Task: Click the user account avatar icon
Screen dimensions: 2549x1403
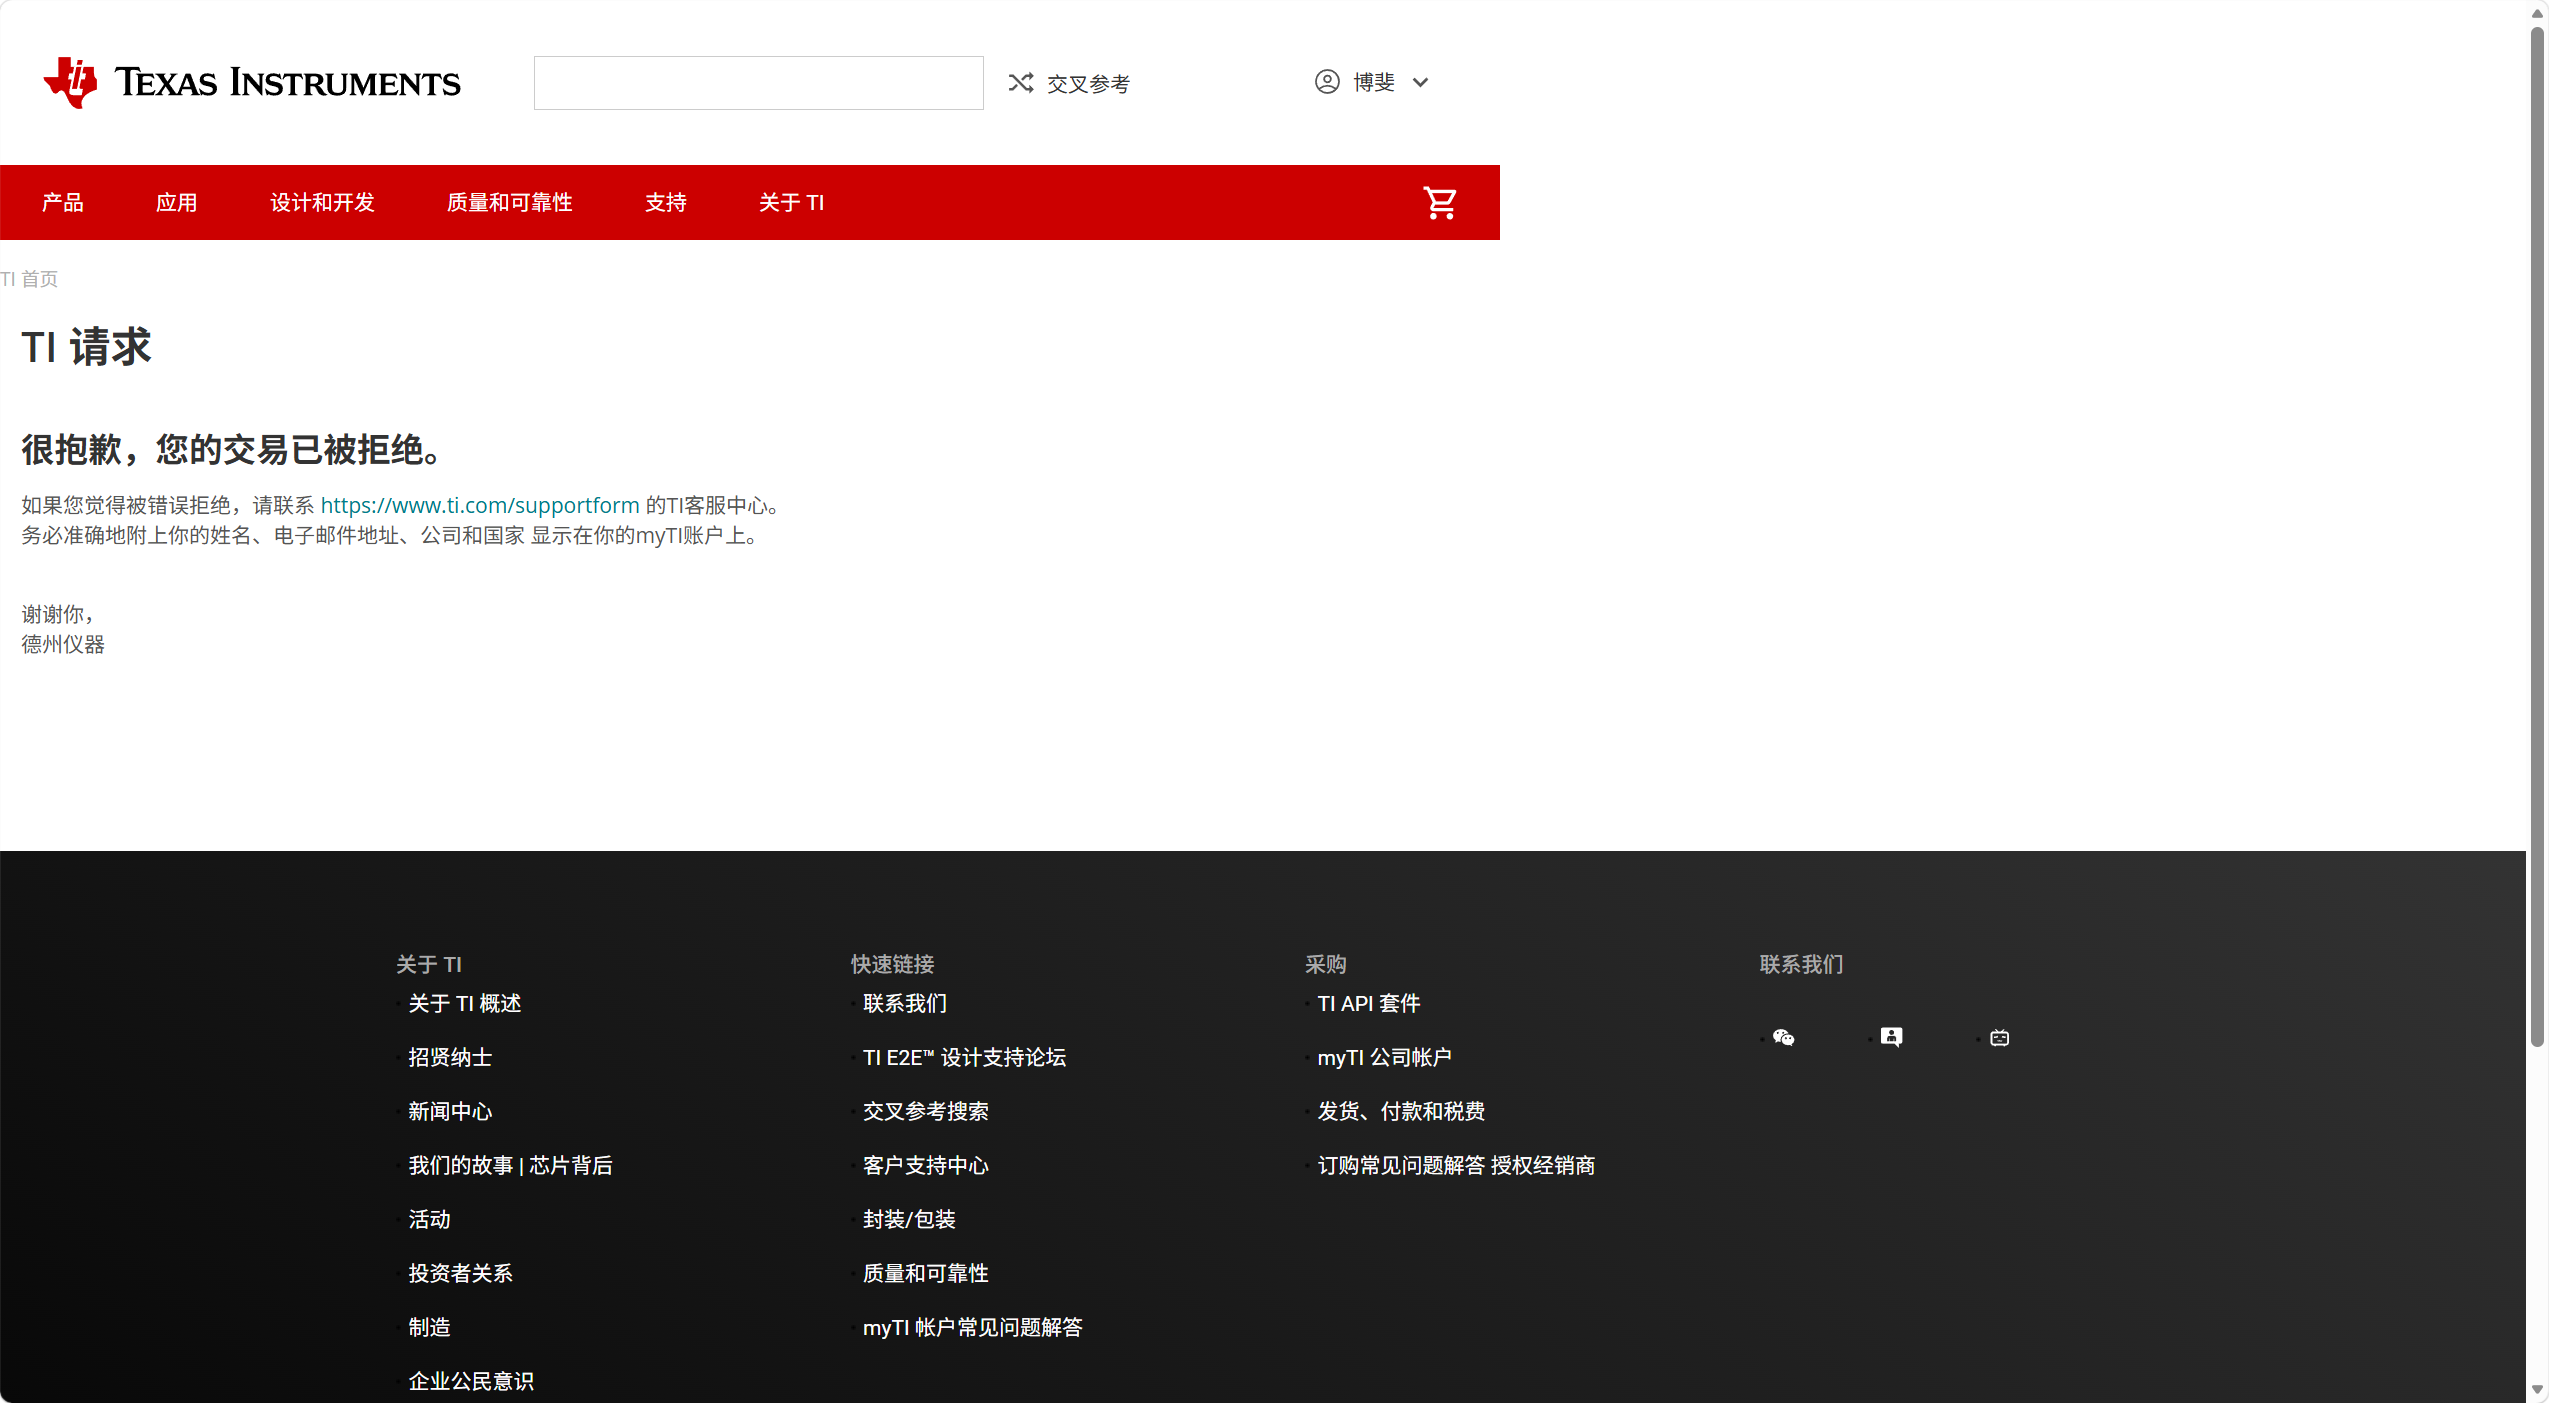Action: [x=1327, y=82]
